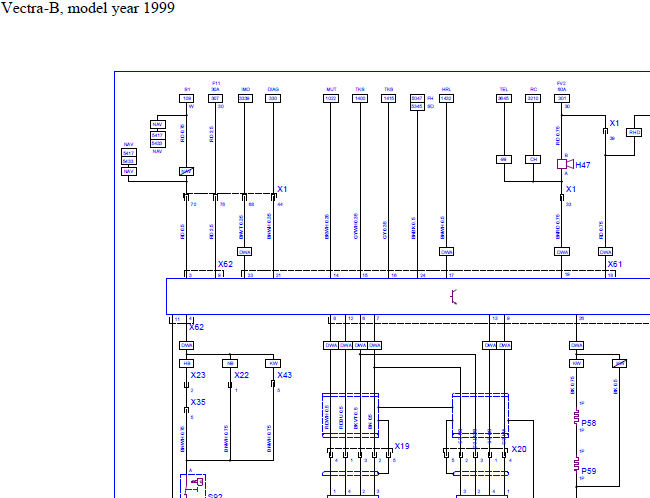
Task: Click the X62 label beside pin 9
Action: point(226,264)
